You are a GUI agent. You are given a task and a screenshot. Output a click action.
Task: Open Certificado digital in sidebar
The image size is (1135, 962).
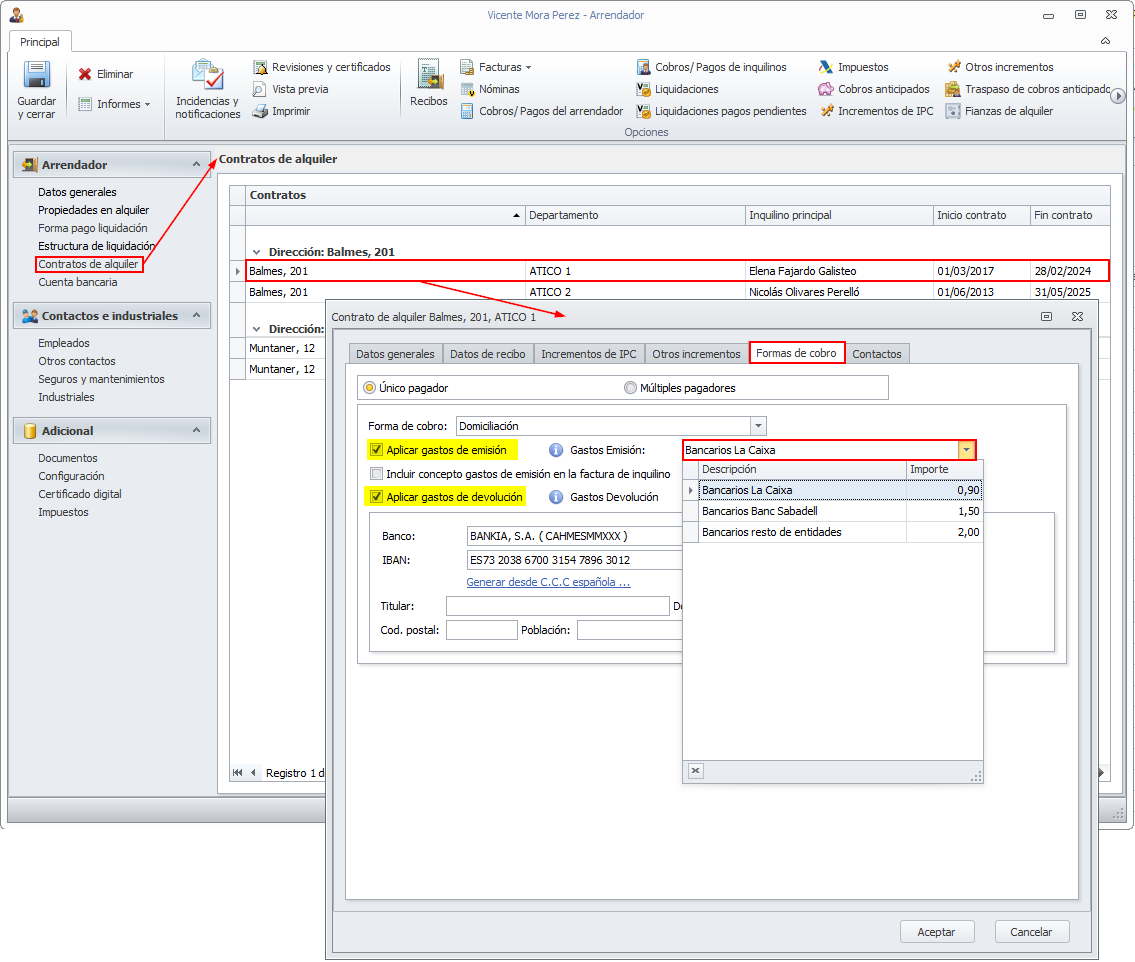(x=80, y=494)
